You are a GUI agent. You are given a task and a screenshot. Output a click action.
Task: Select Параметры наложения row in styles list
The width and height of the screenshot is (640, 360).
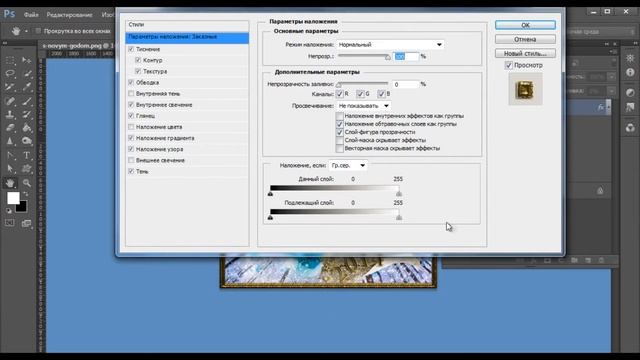187,37
